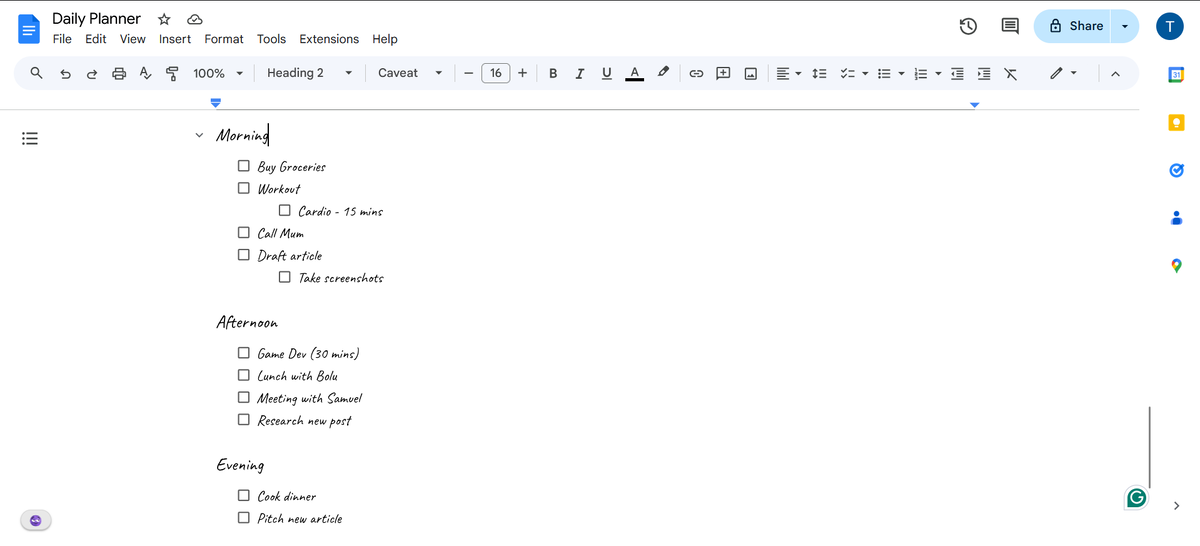The height and width of the screenshot is (546, 1200).
Task: Open the Google account avatar
Action: pyautogui.click(x=1169, y=27)
